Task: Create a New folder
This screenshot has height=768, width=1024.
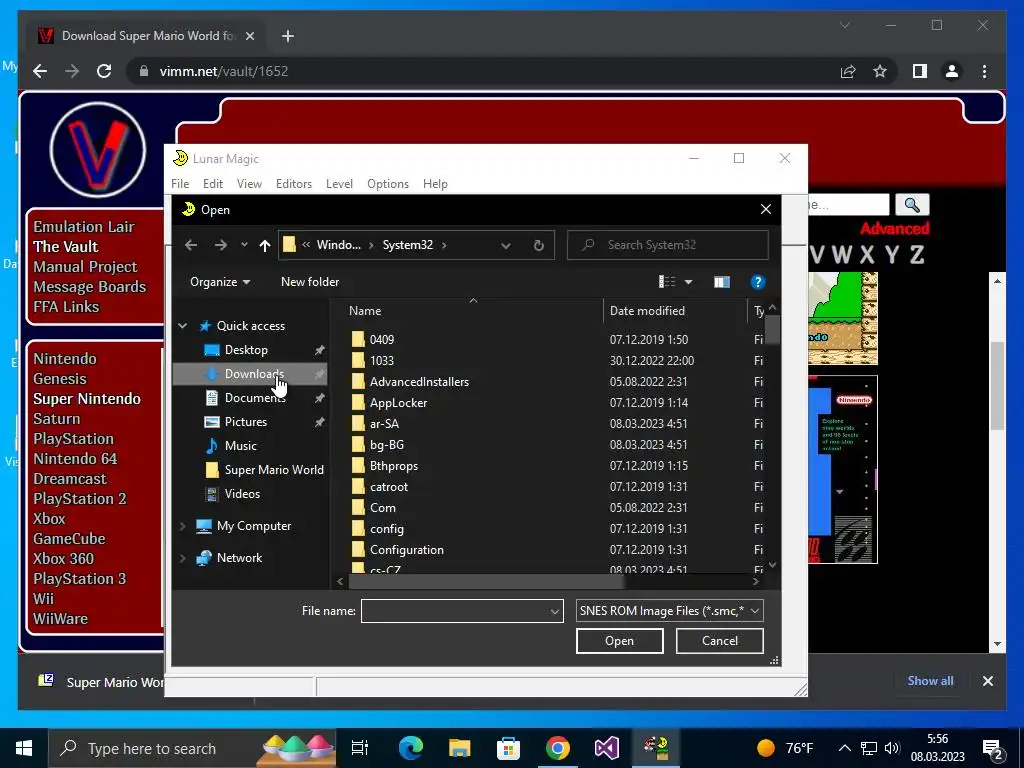Action: pyautogui.click(x=310, y=281)
